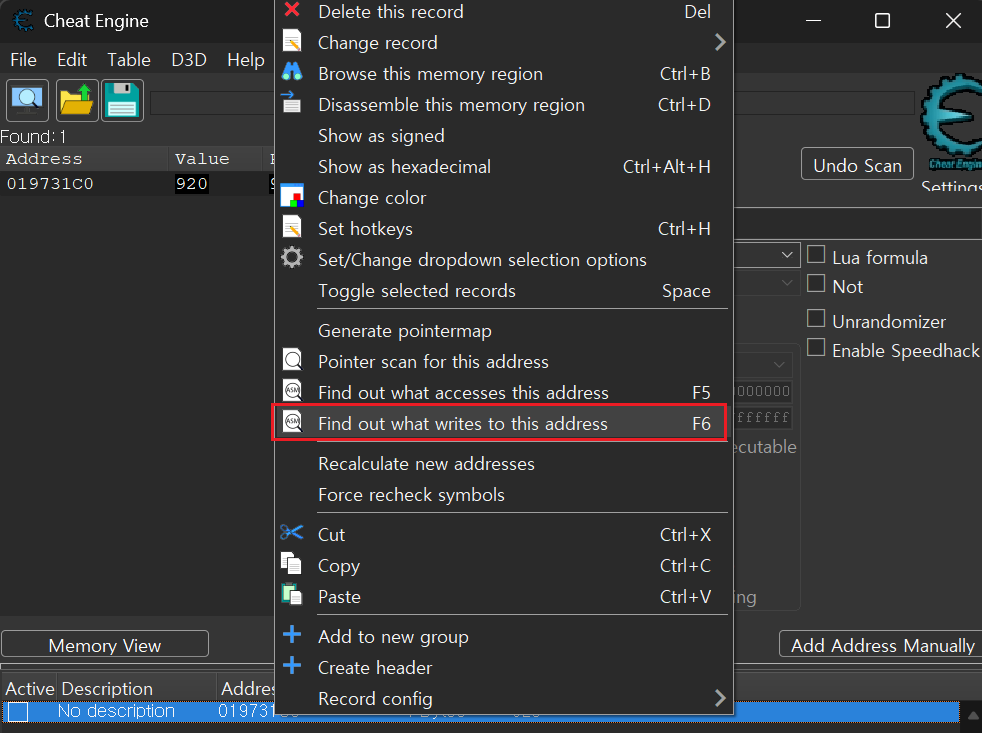
Task: Check the Enable Speedhack option
Action: click(x=816, y=349)
